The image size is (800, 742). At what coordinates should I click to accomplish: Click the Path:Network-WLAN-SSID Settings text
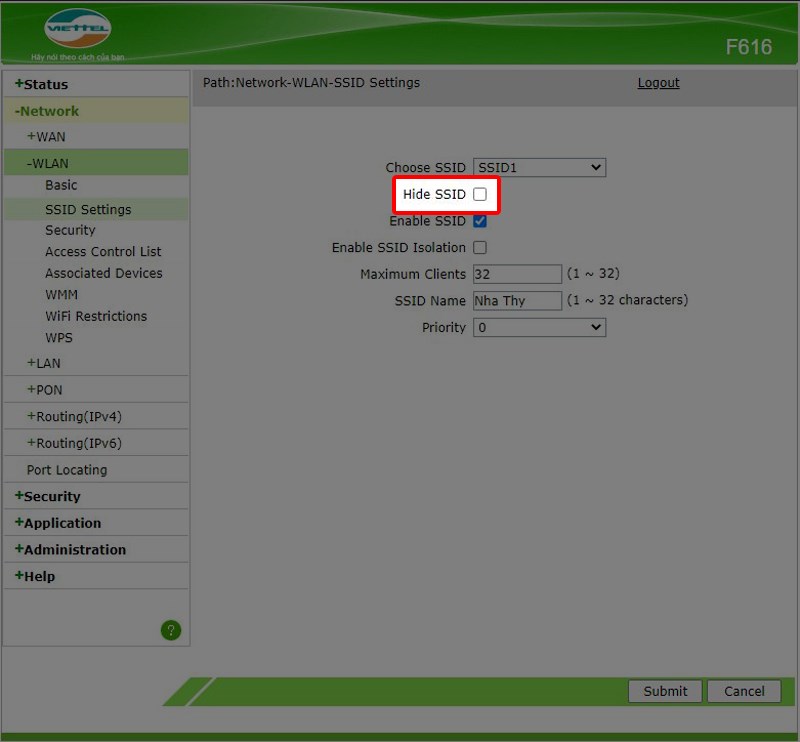click(x=311, y=83)
